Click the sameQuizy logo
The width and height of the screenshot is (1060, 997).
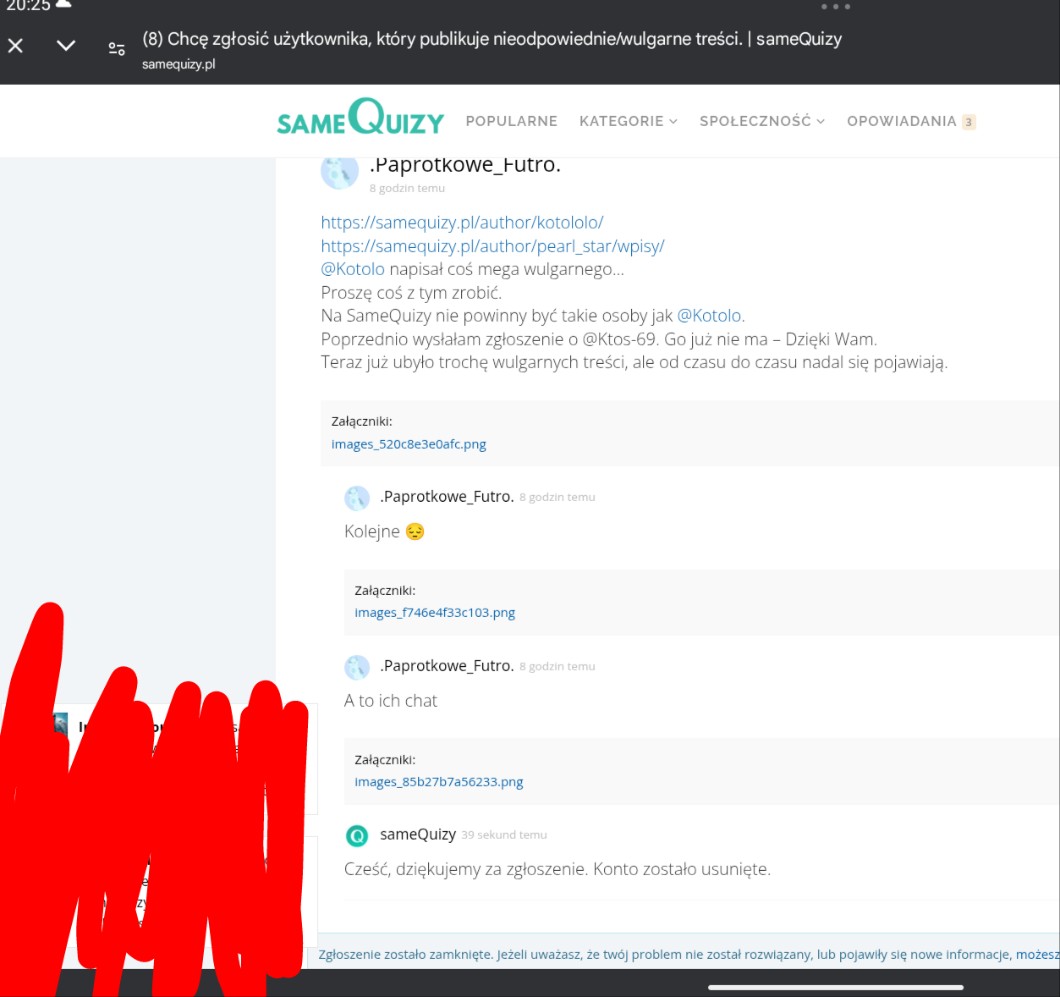point(360,119)
